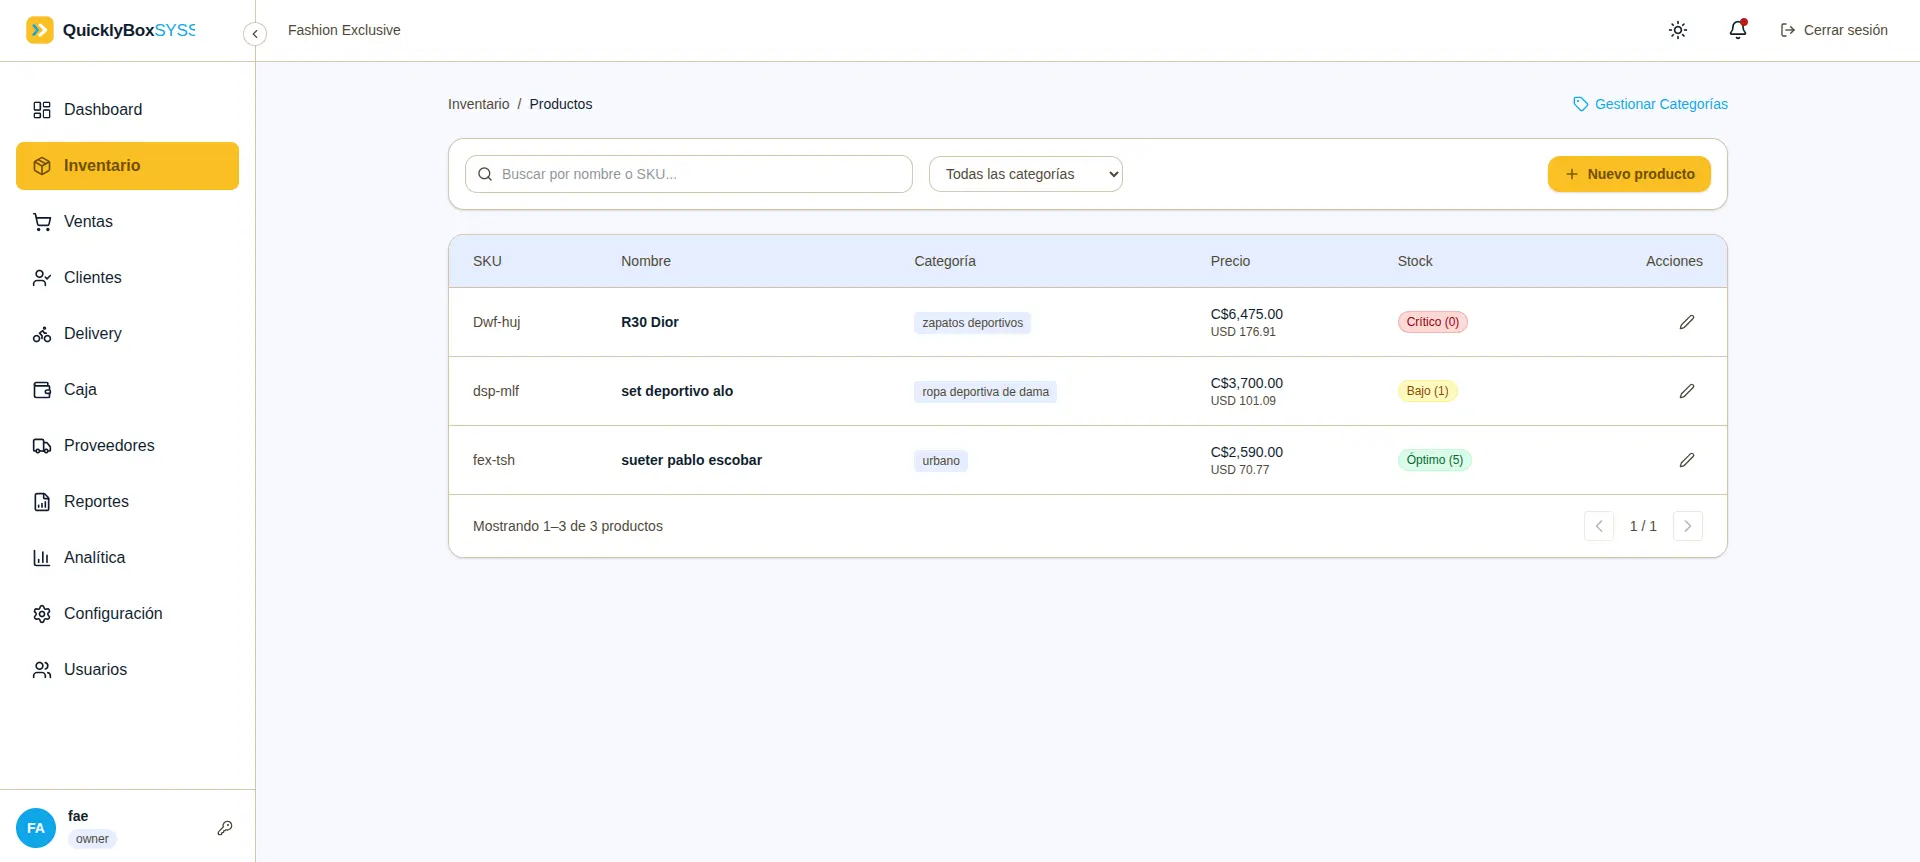Image resolution: width=1920 pixels, height=862 pixels.
Task: Click the Fashion Exclusive store name
Action: [x=344, y=30]
